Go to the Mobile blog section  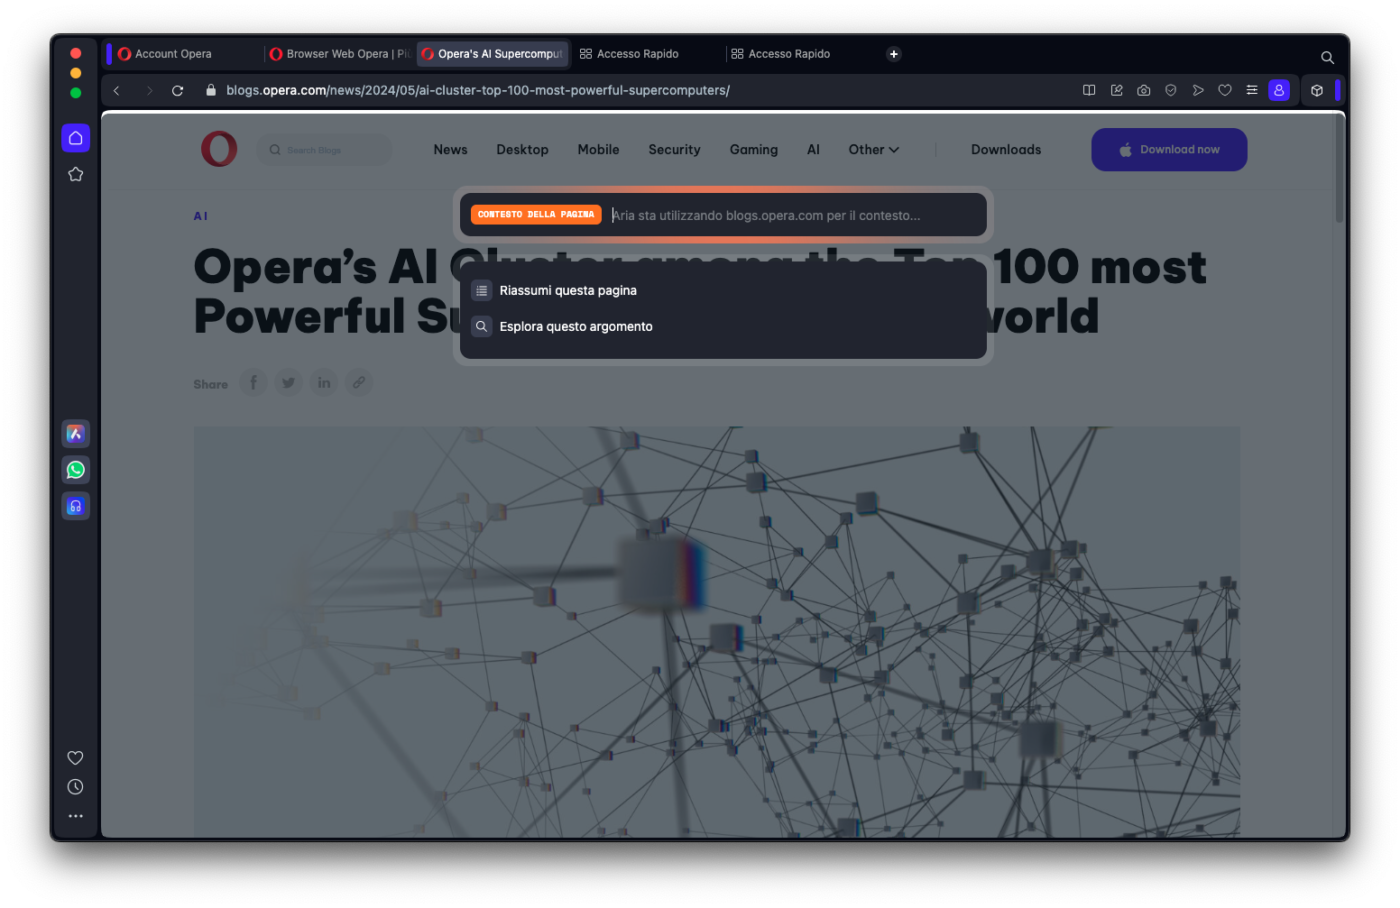pos(598,150)
